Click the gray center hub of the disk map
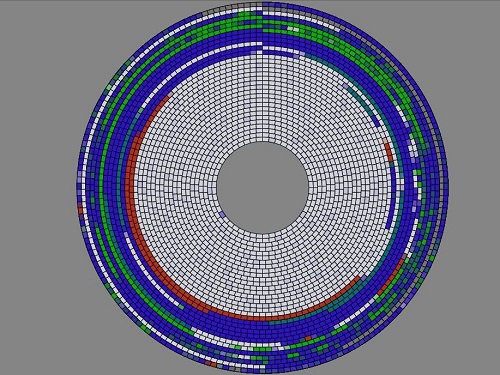Viewport: 500px width, 375px height. click(x=262, y=187)
